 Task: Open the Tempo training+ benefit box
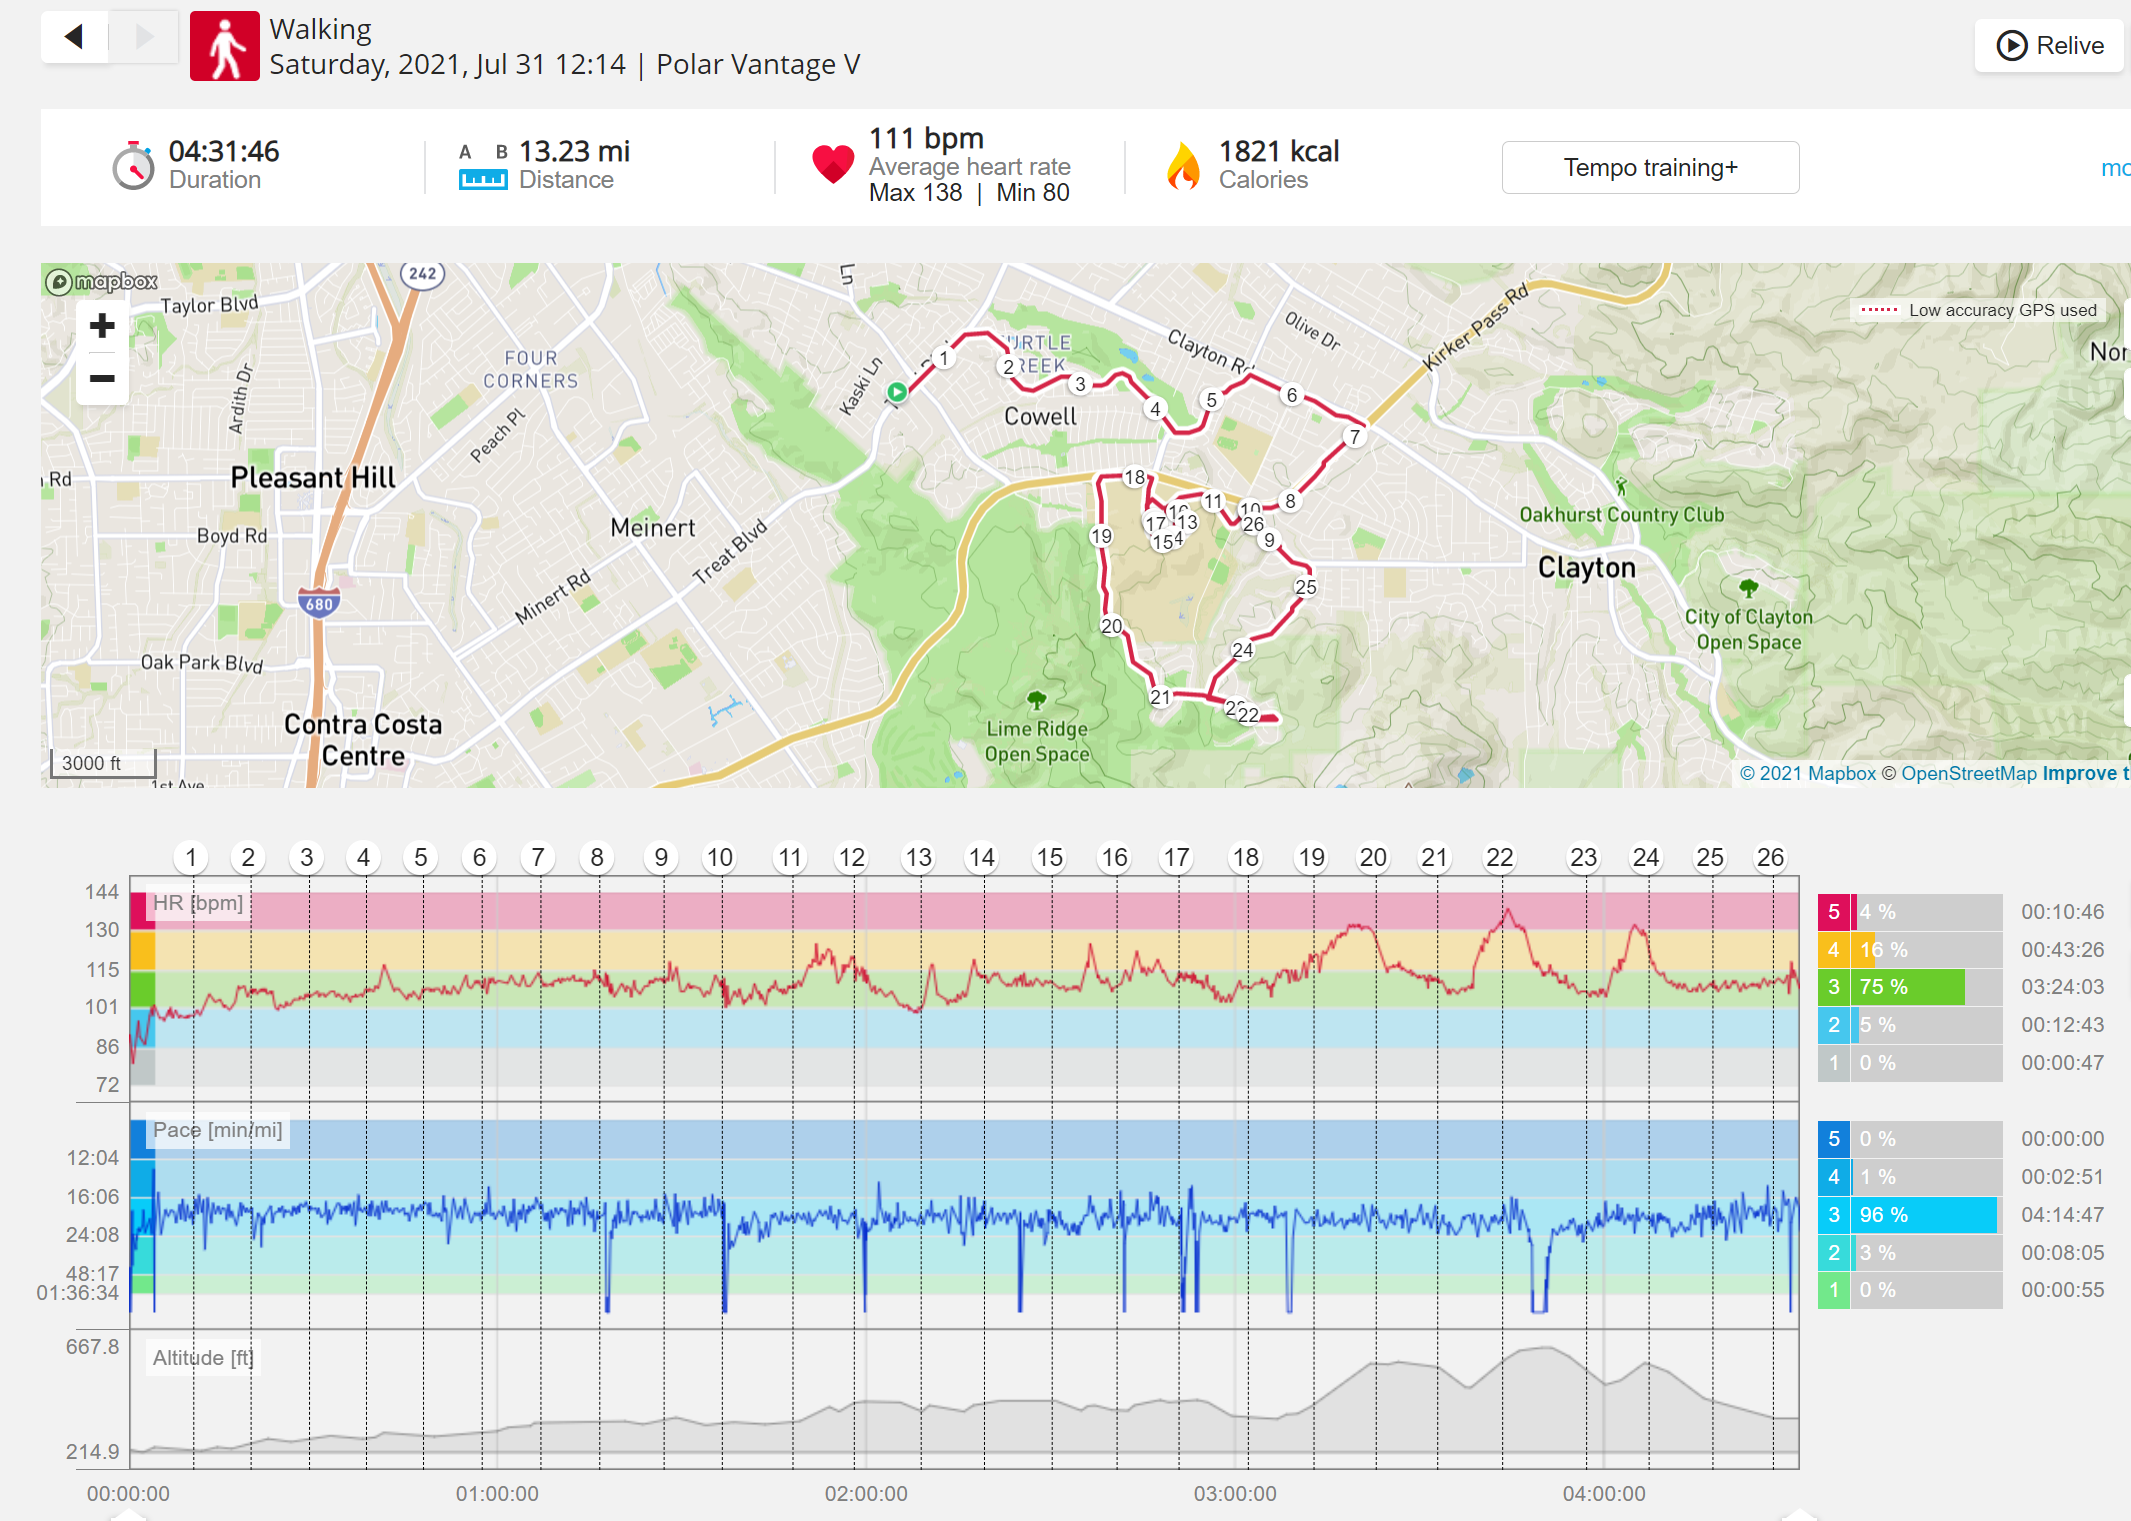pos(1650,168)
